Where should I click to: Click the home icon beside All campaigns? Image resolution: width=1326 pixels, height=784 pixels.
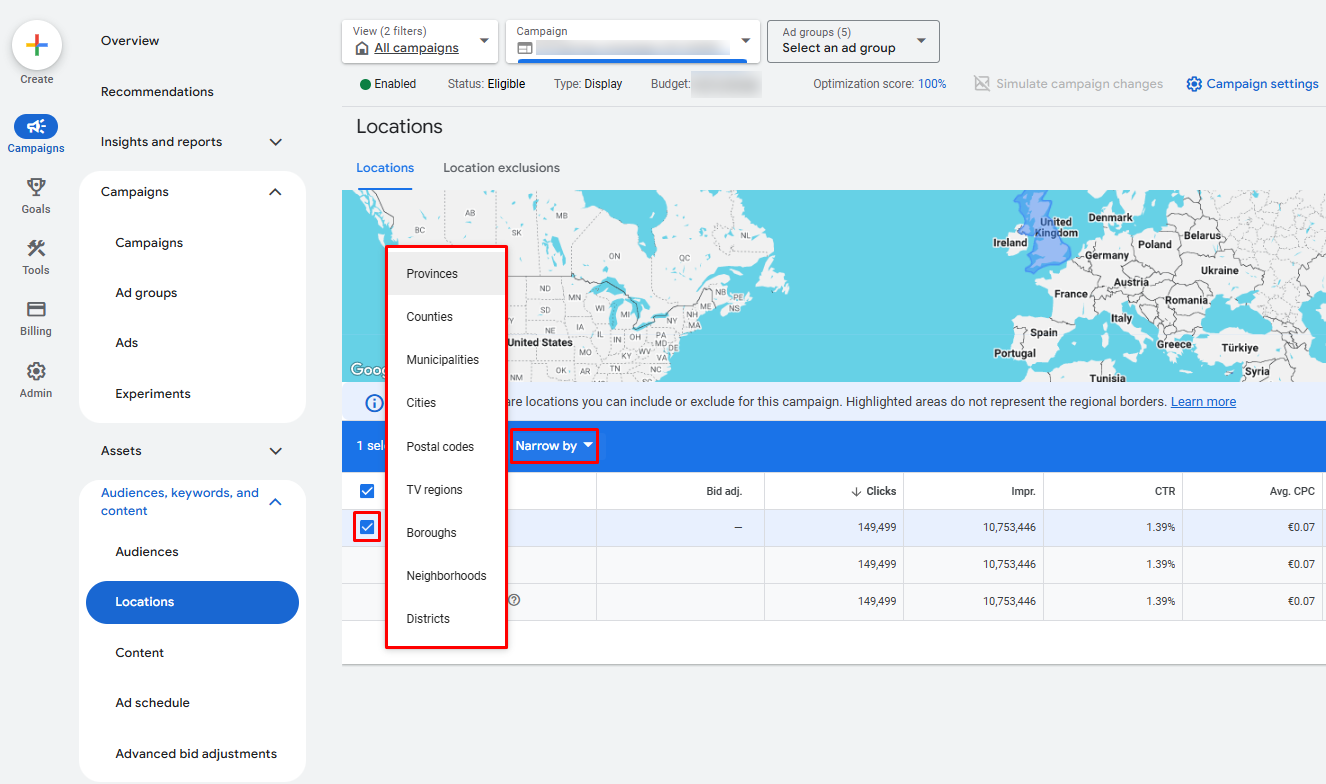click(362, 48)
